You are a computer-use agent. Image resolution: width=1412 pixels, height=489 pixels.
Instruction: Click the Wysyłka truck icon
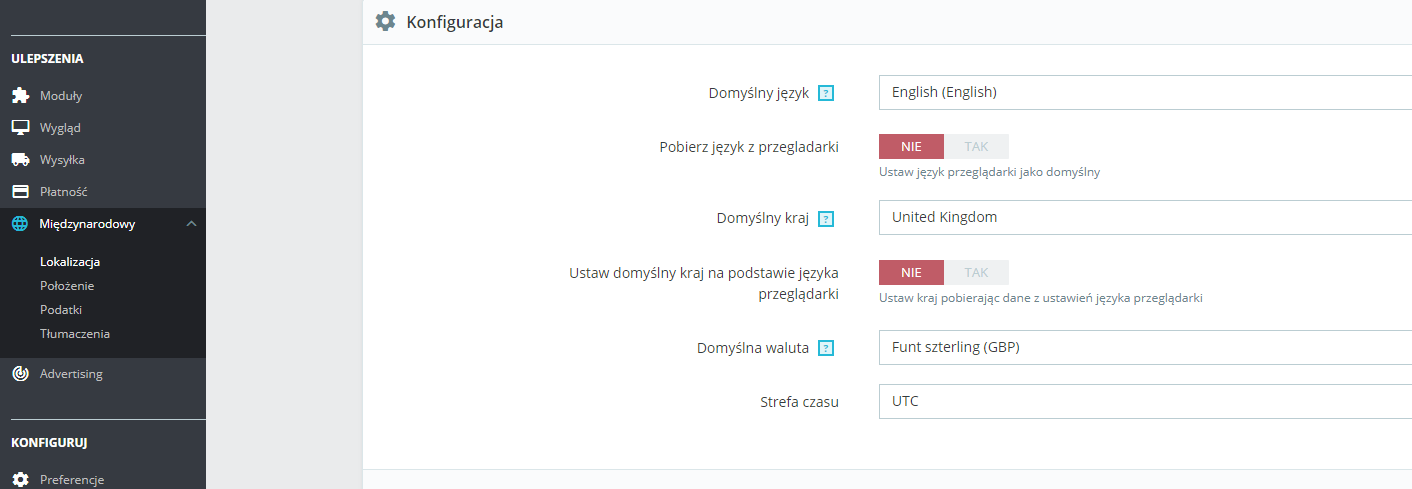[20, 160]
